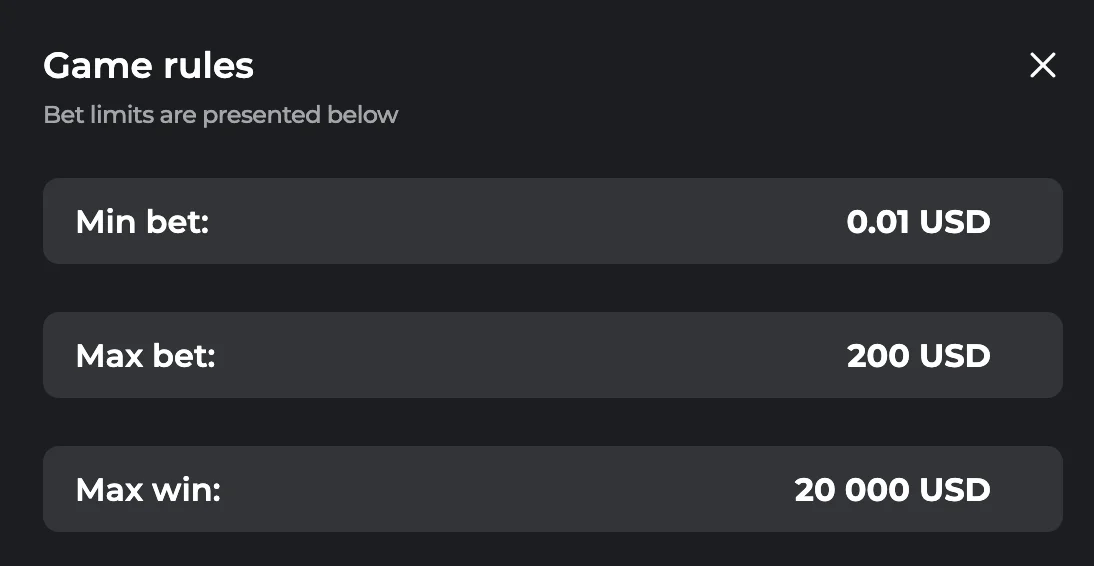The height and width of the screenshot is (566, 1094).
Task: Click the "Min bet:" label
Action: click(142, 221)
